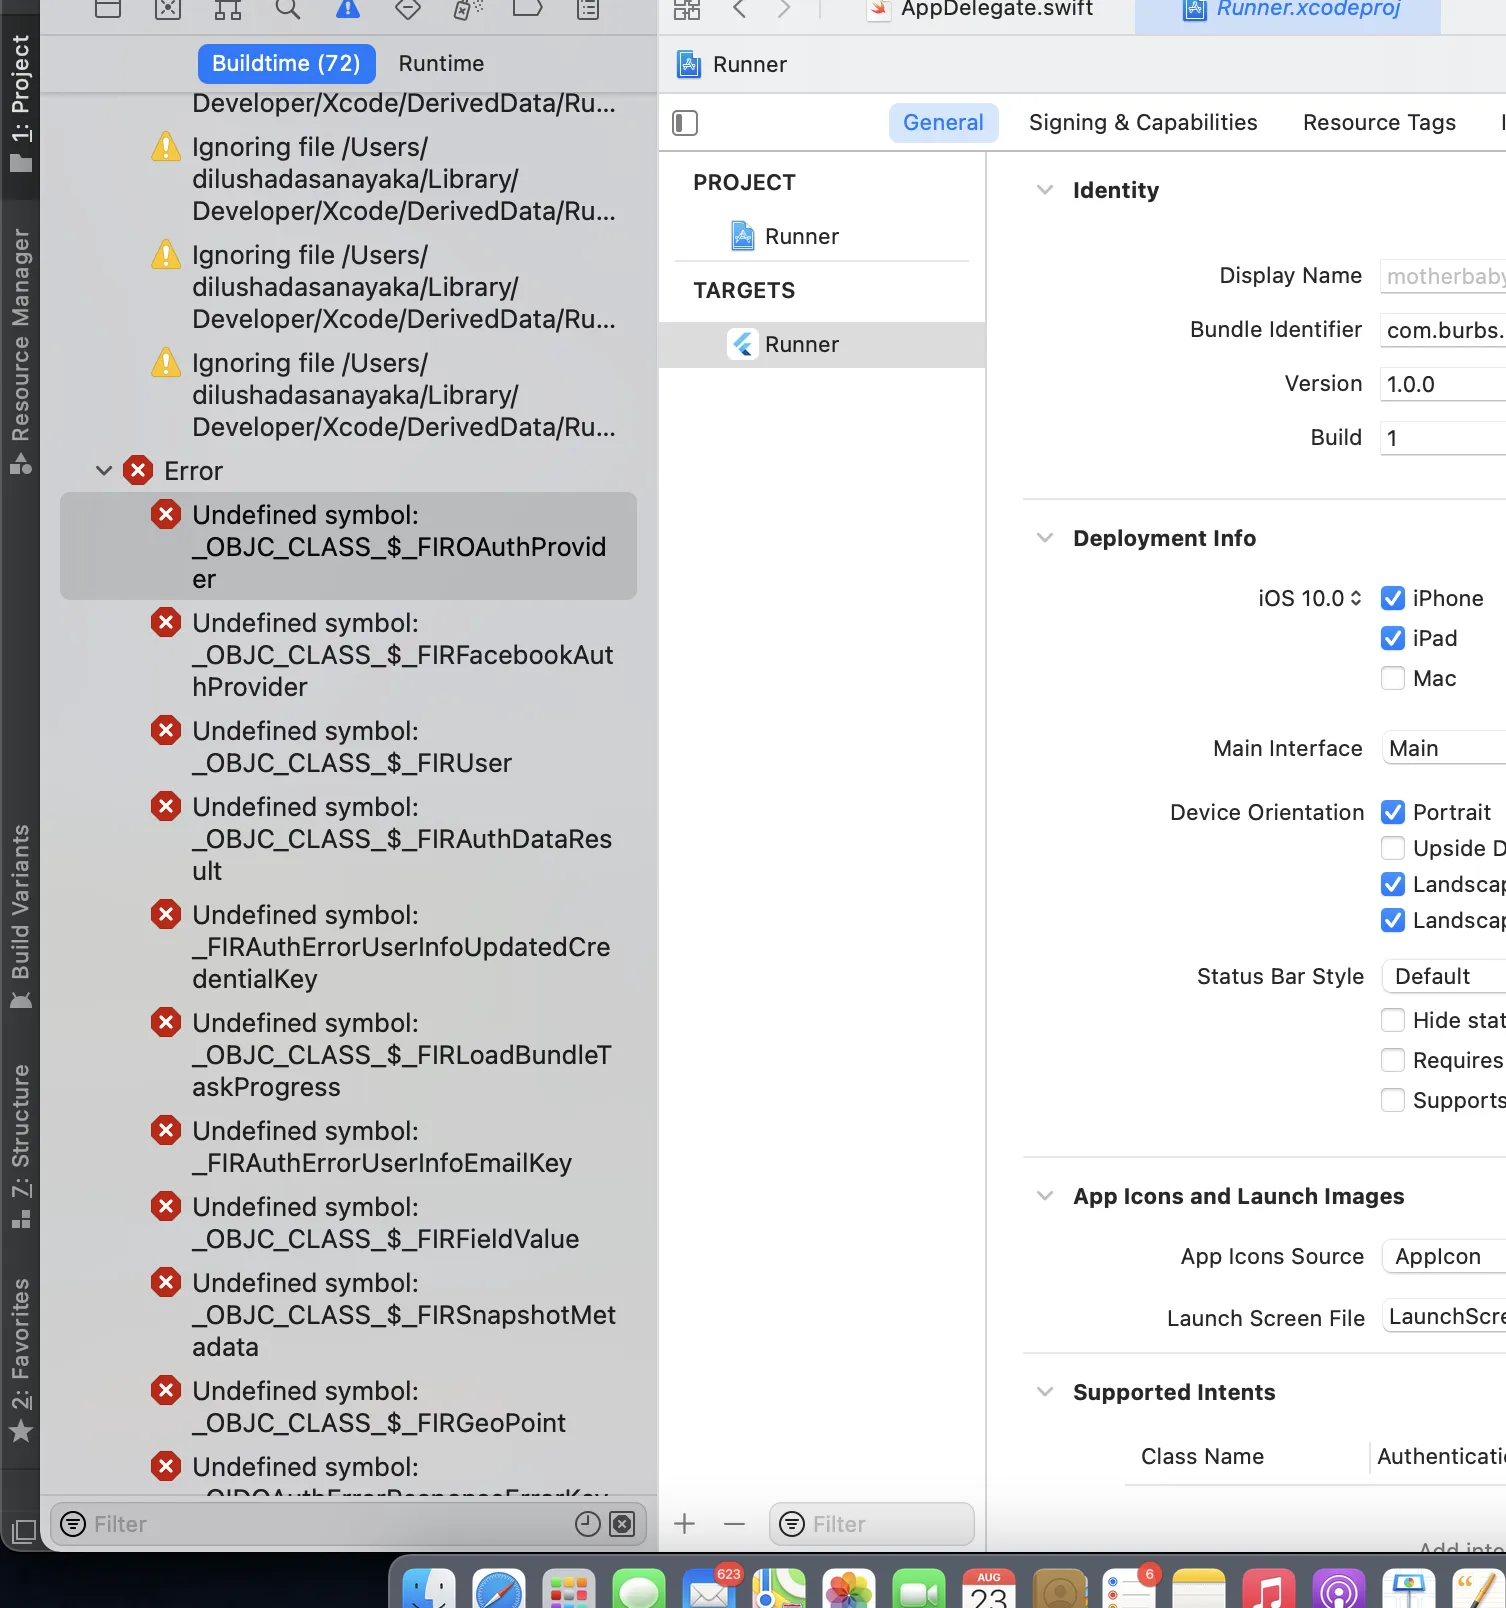The height and width of the screenshot is (1608, 1506).
Task: Open the Resource Manager side tab
Action: (x=20, y=350)
